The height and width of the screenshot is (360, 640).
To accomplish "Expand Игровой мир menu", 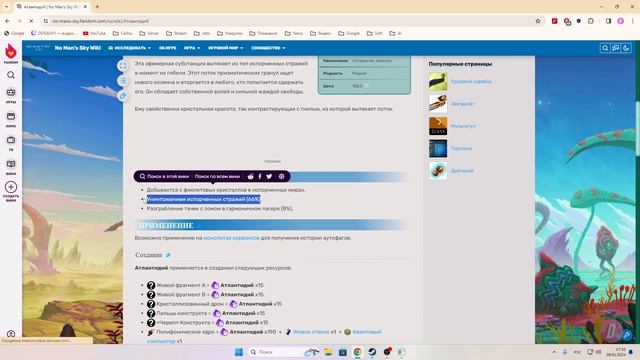I will pos(226,48).
